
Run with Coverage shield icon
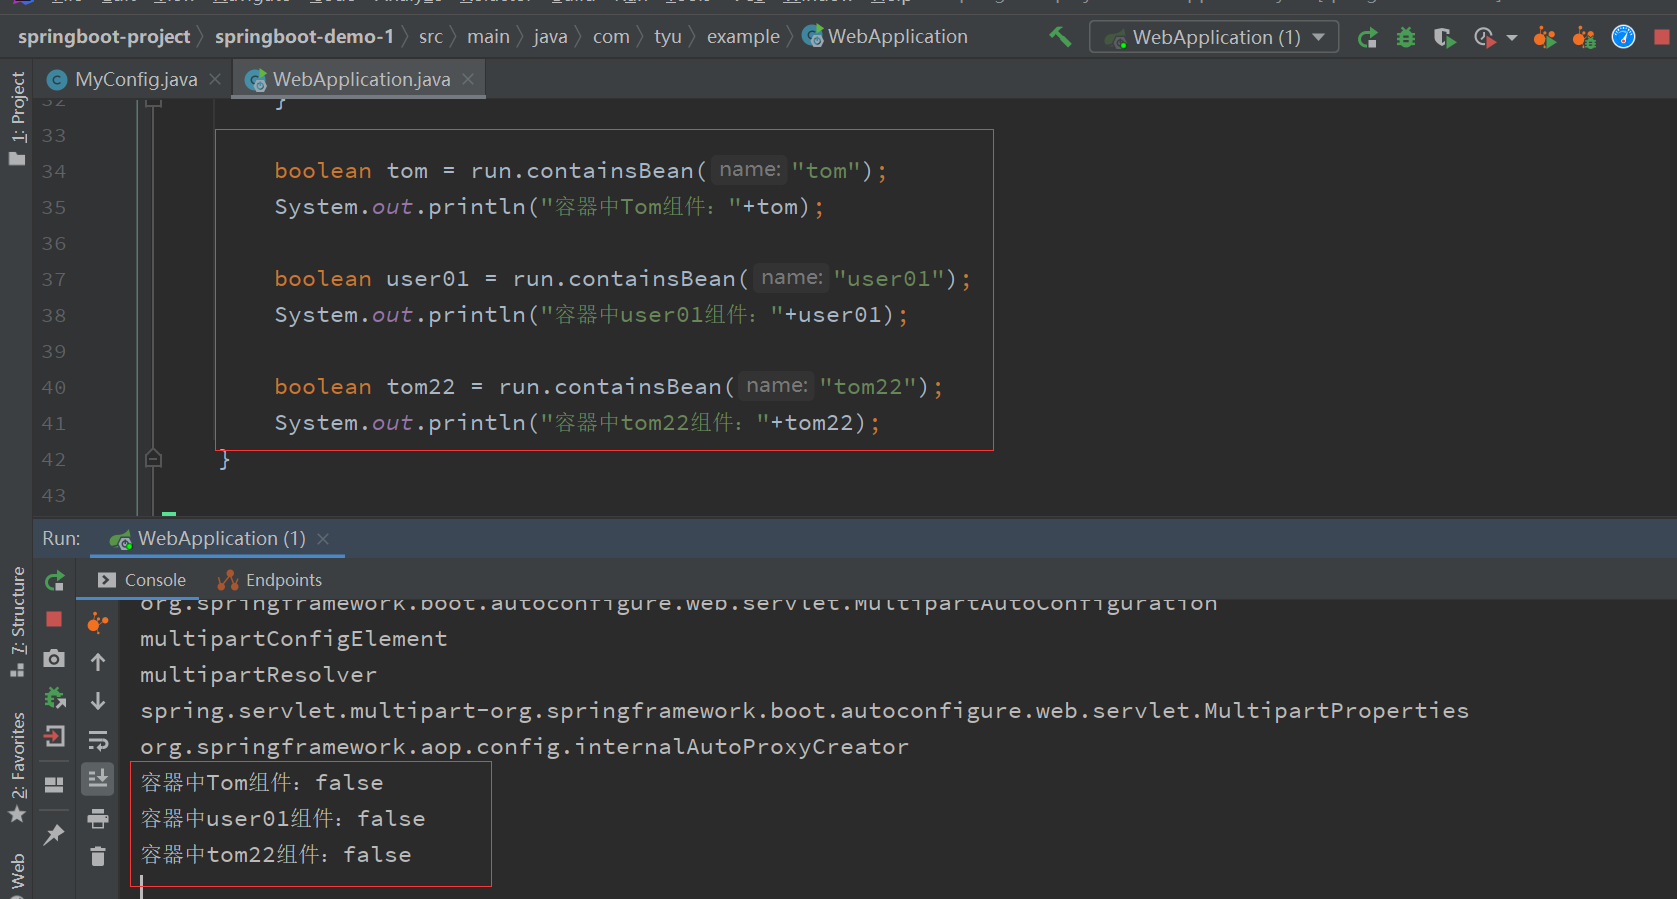tap(1444, 38)
